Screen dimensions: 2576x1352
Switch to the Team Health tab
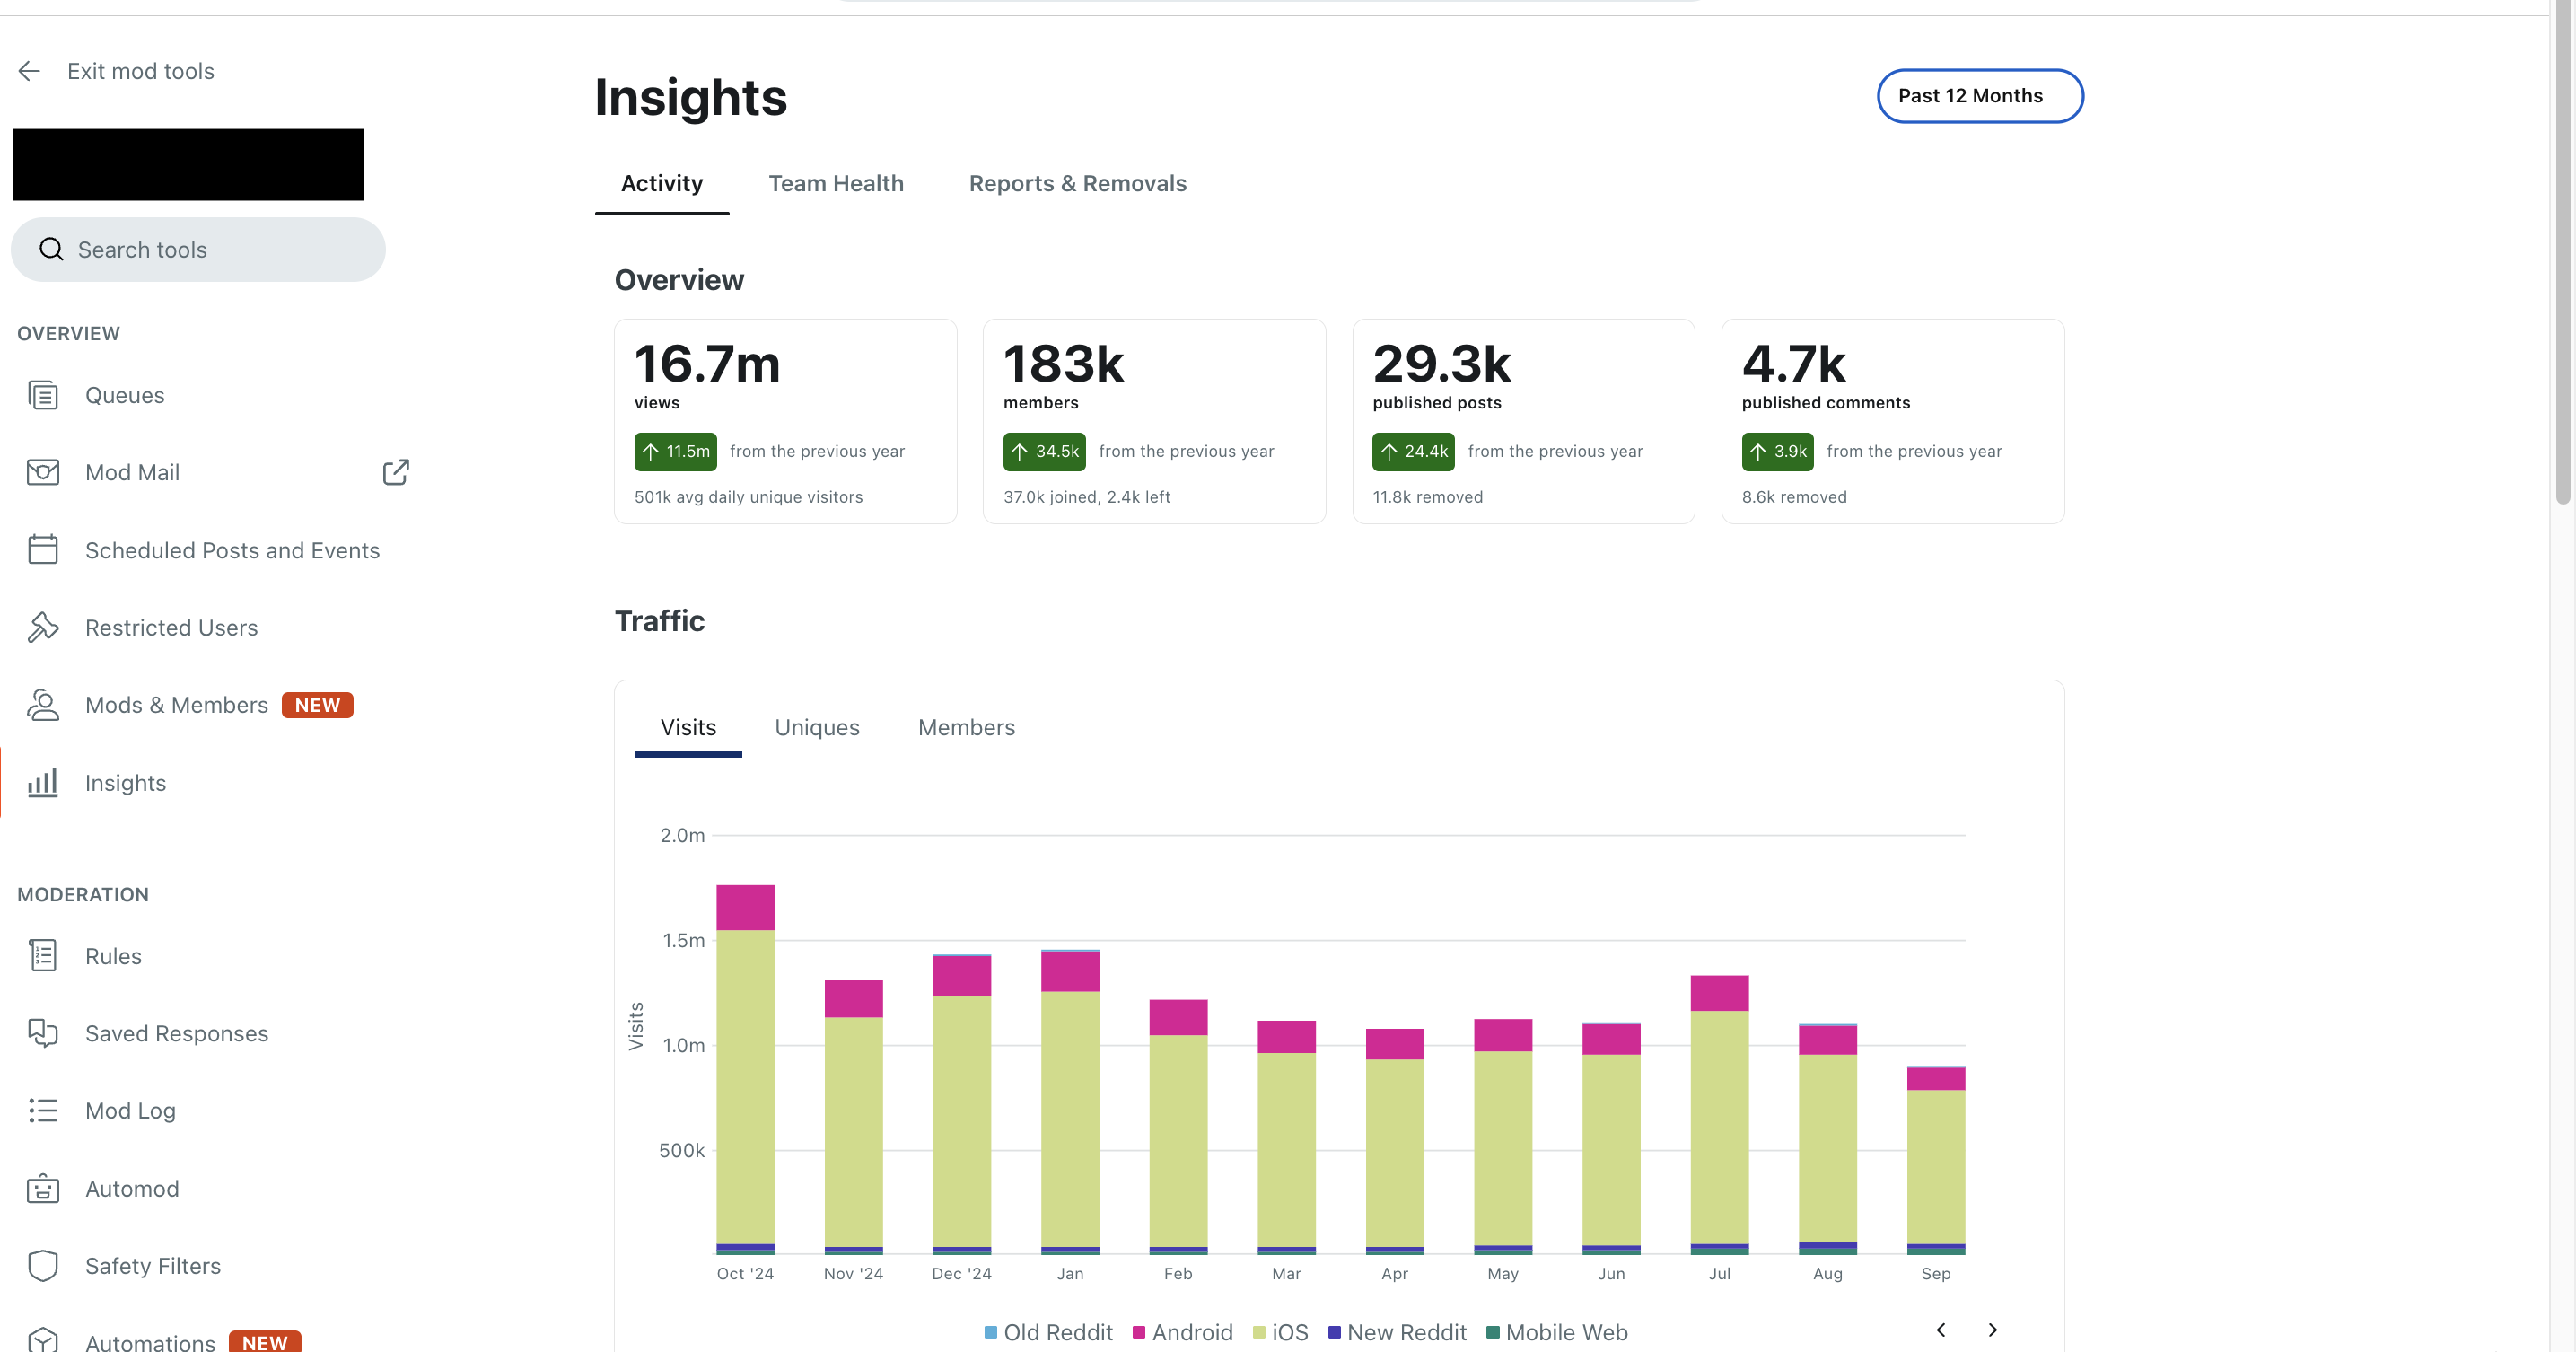click(835, 184)
